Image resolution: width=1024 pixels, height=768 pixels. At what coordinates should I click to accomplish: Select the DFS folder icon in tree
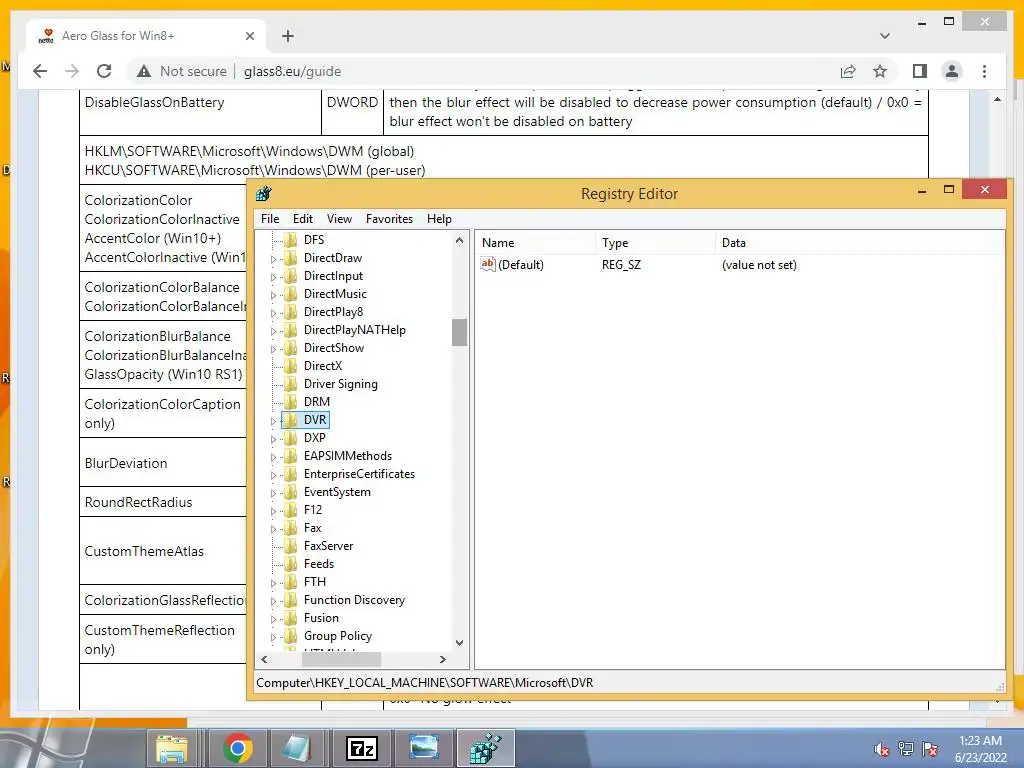point(291,240)
